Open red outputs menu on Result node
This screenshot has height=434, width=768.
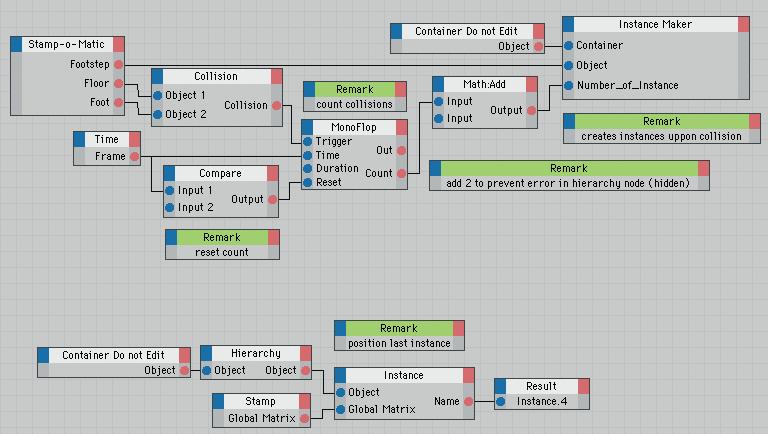pyautogui.click(x=583, y=386)
